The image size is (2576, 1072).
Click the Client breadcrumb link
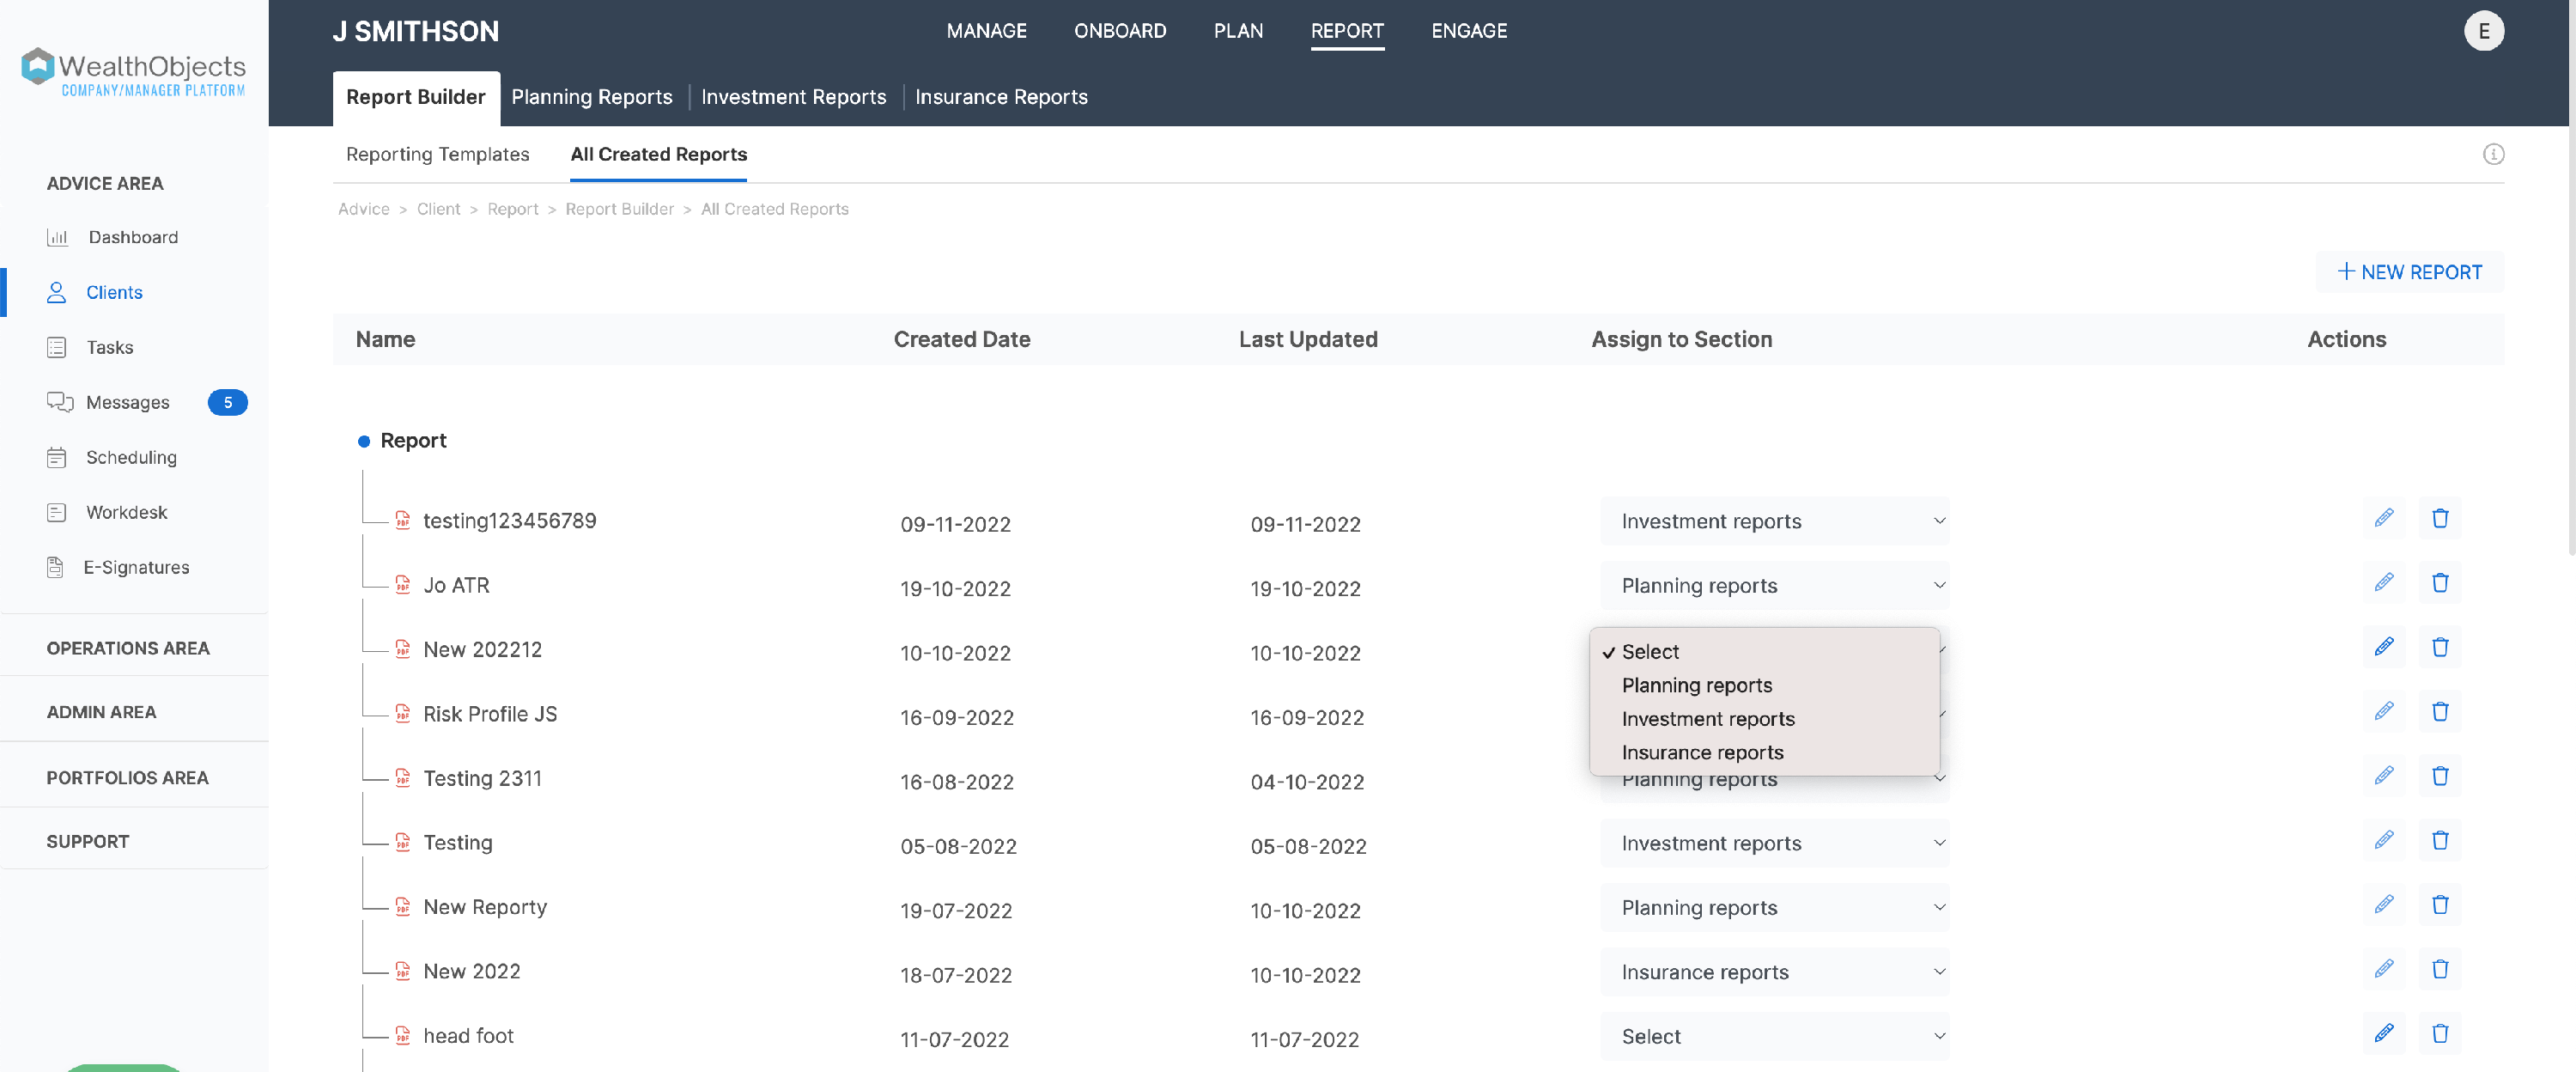(x=438, y=209)
